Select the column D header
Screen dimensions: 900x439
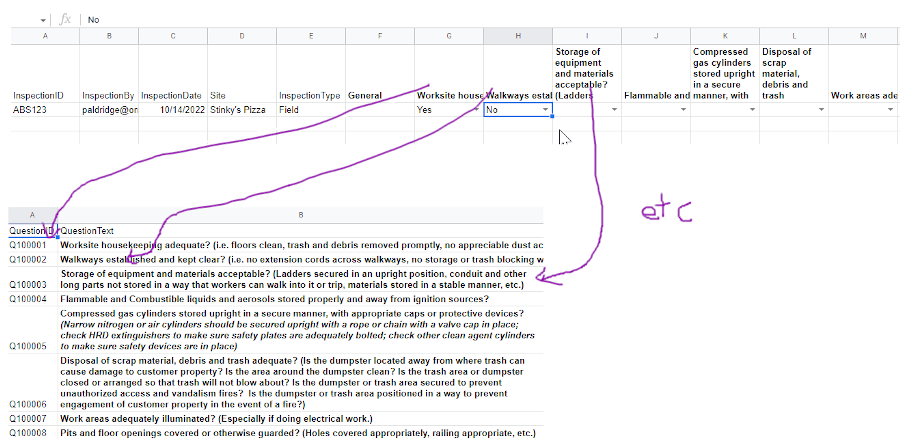[x=242, y=36]
